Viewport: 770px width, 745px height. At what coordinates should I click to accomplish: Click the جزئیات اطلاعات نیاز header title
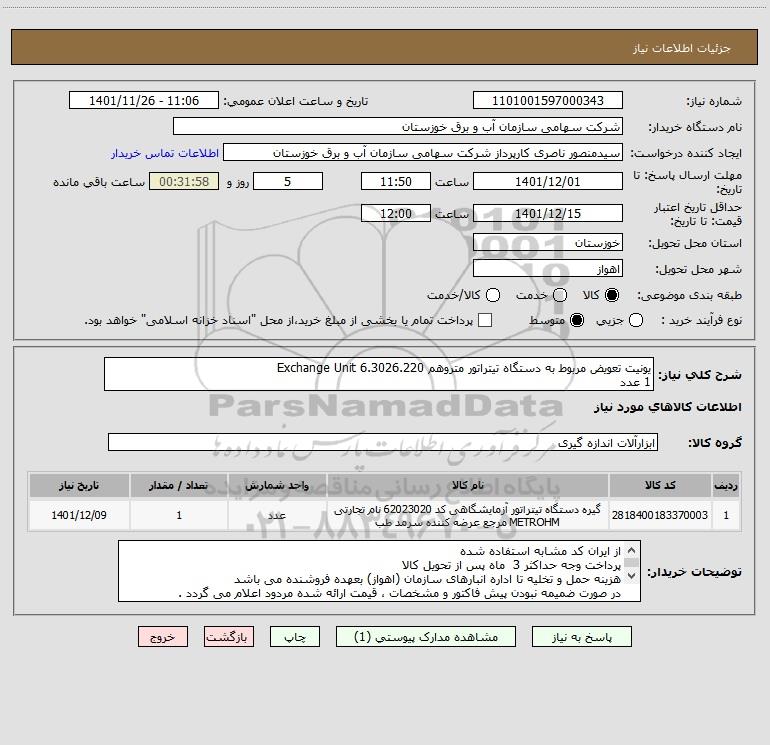click(x=682, y=48)
